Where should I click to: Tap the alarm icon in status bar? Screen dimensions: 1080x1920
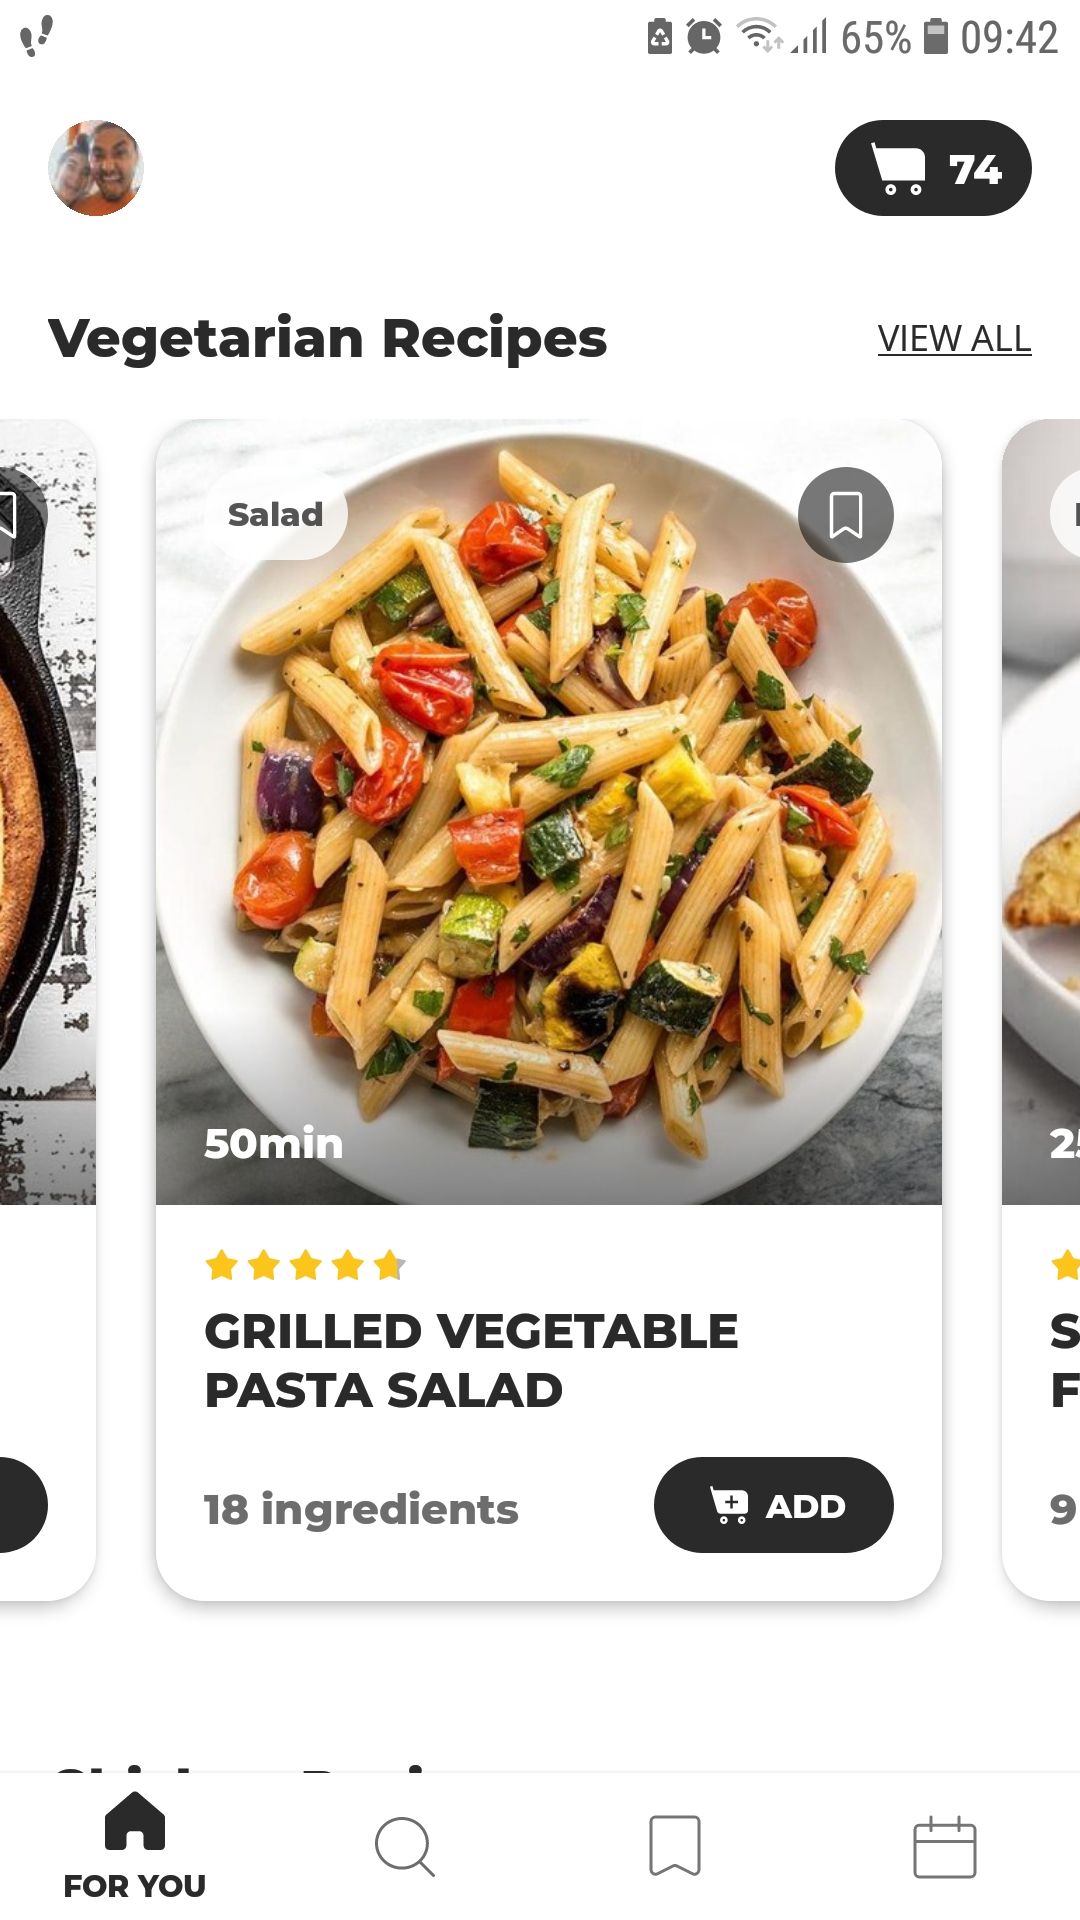coord(704,38)
